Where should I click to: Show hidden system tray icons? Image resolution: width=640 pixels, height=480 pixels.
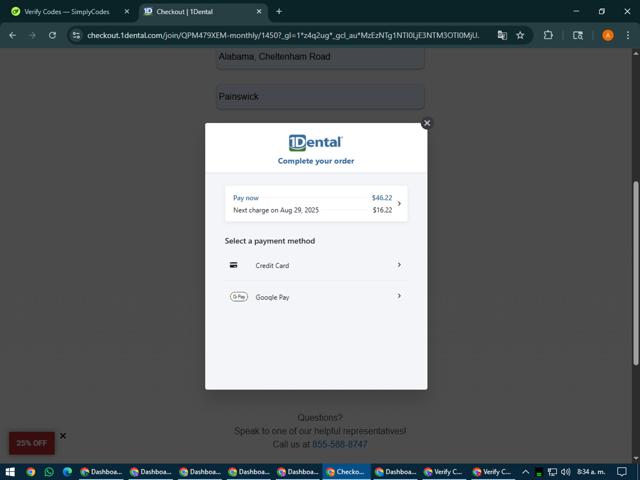(x=525, y=472)
